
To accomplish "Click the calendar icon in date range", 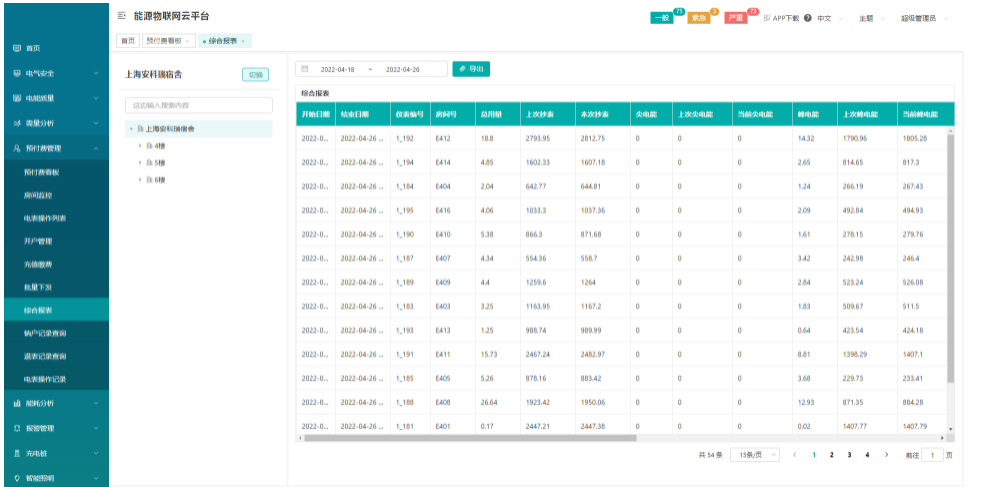I will (x=305, y=69).
